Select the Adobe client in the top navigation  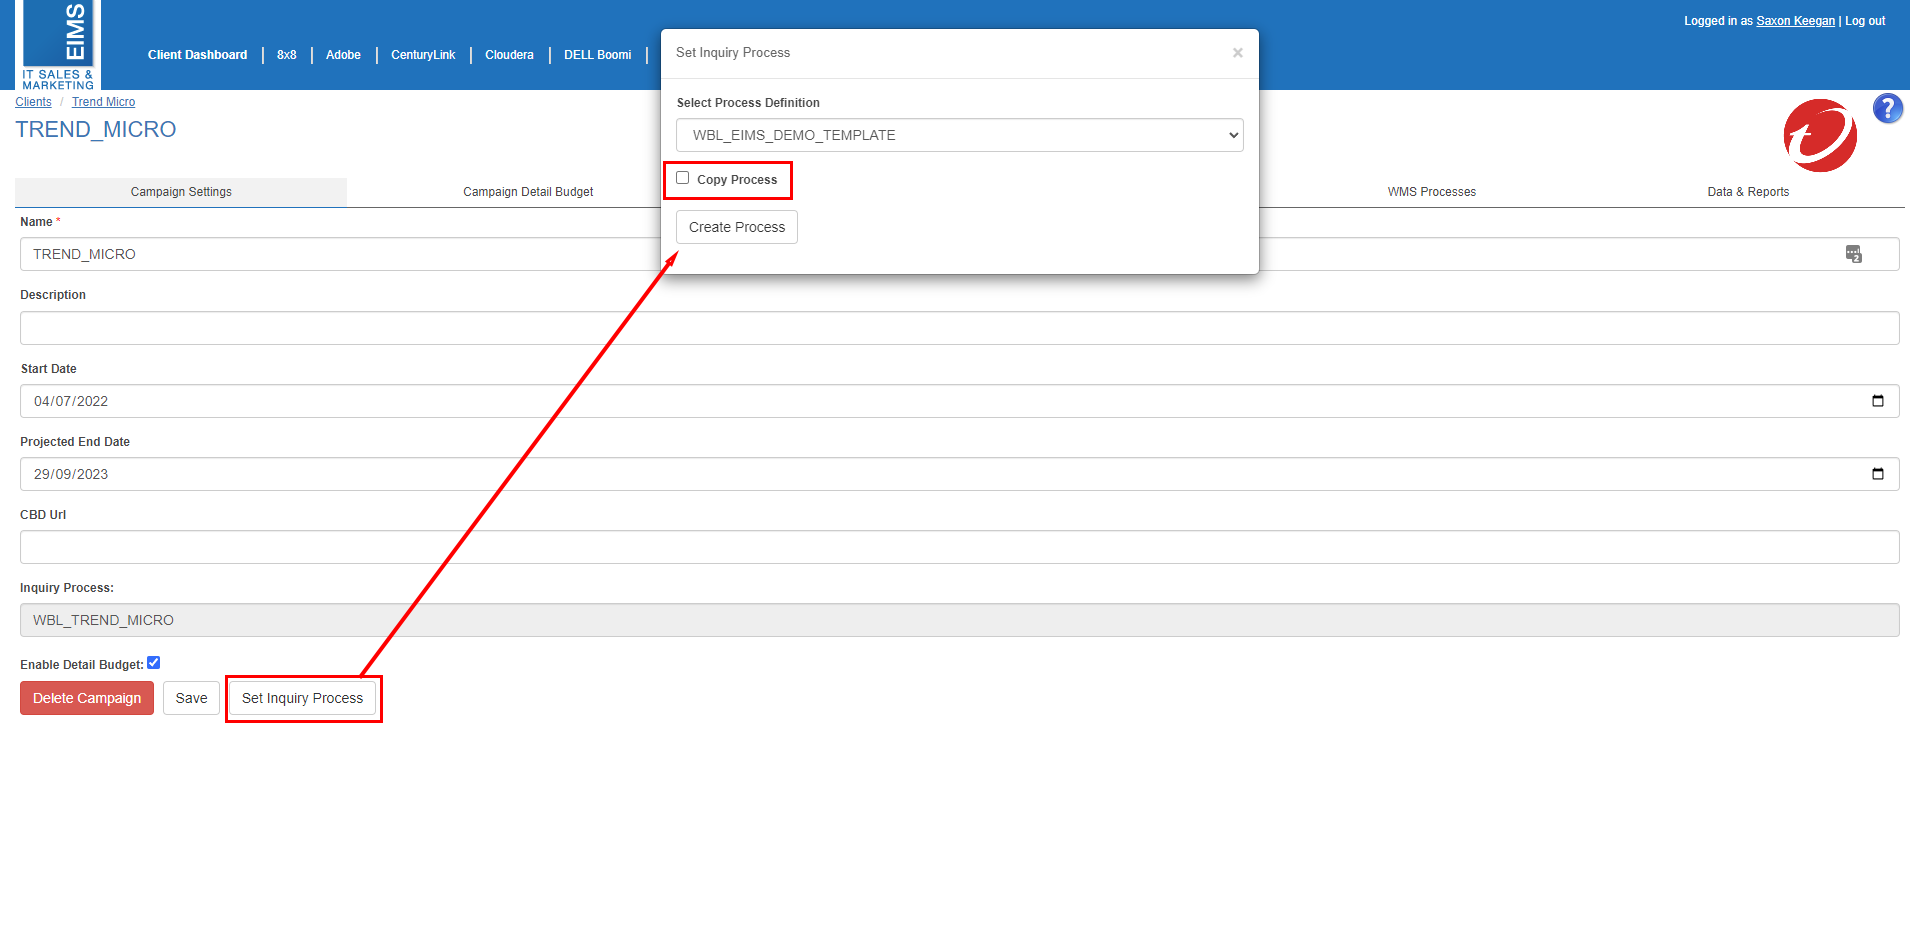click(343, 55)
